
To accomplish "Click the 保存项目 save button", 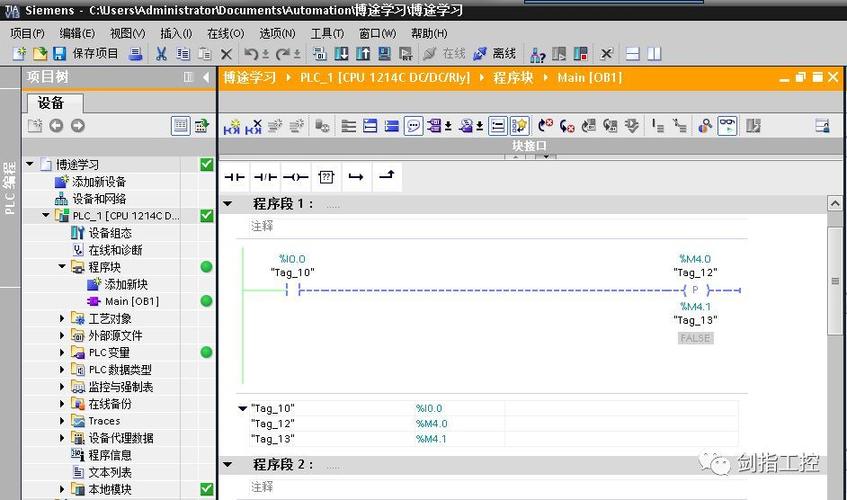I will (x=85, y=53).
